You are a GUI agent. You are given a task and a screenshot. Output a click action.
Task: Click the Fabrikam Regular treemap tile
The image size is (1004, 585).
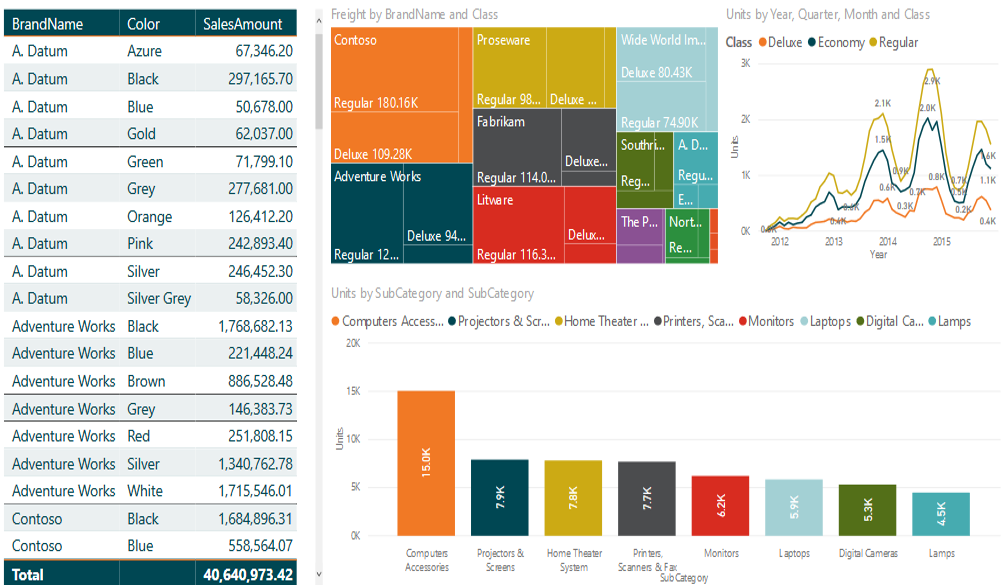[x=517, y=148]
